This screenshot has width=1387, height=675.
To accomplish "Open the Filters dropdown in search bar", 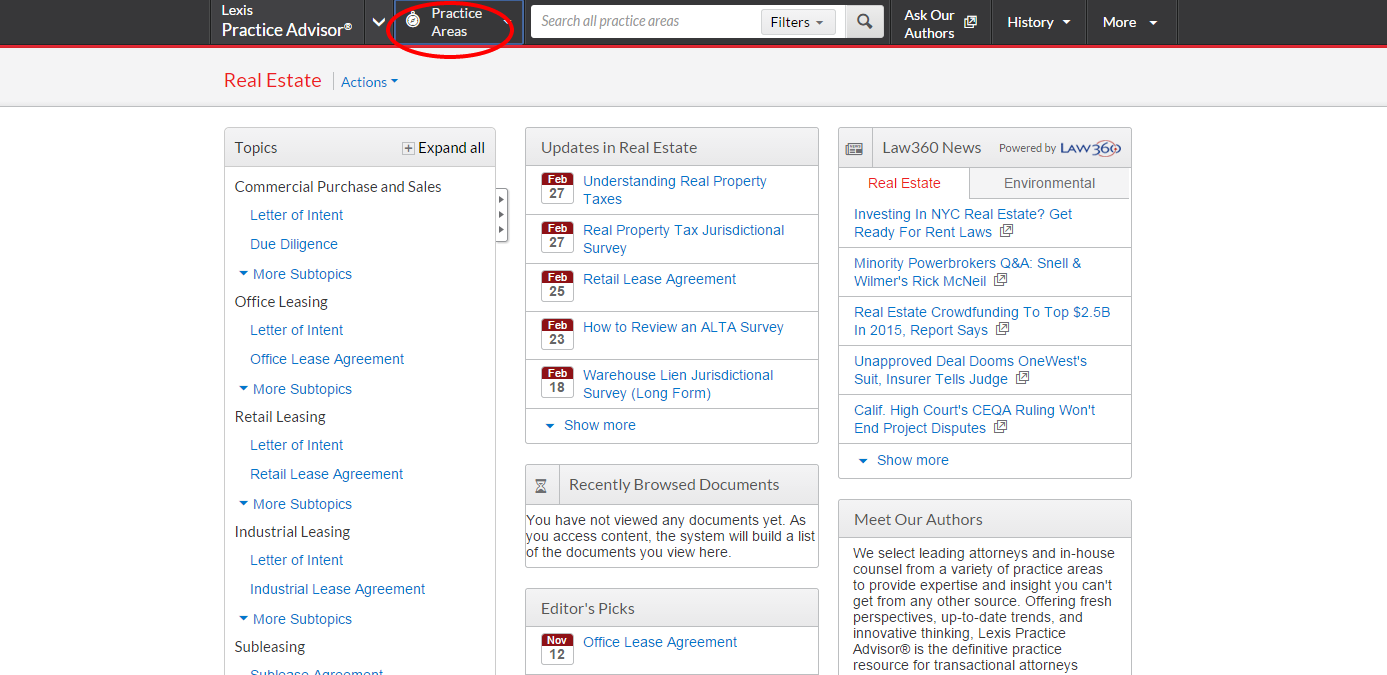I will [x=798, y=22].
